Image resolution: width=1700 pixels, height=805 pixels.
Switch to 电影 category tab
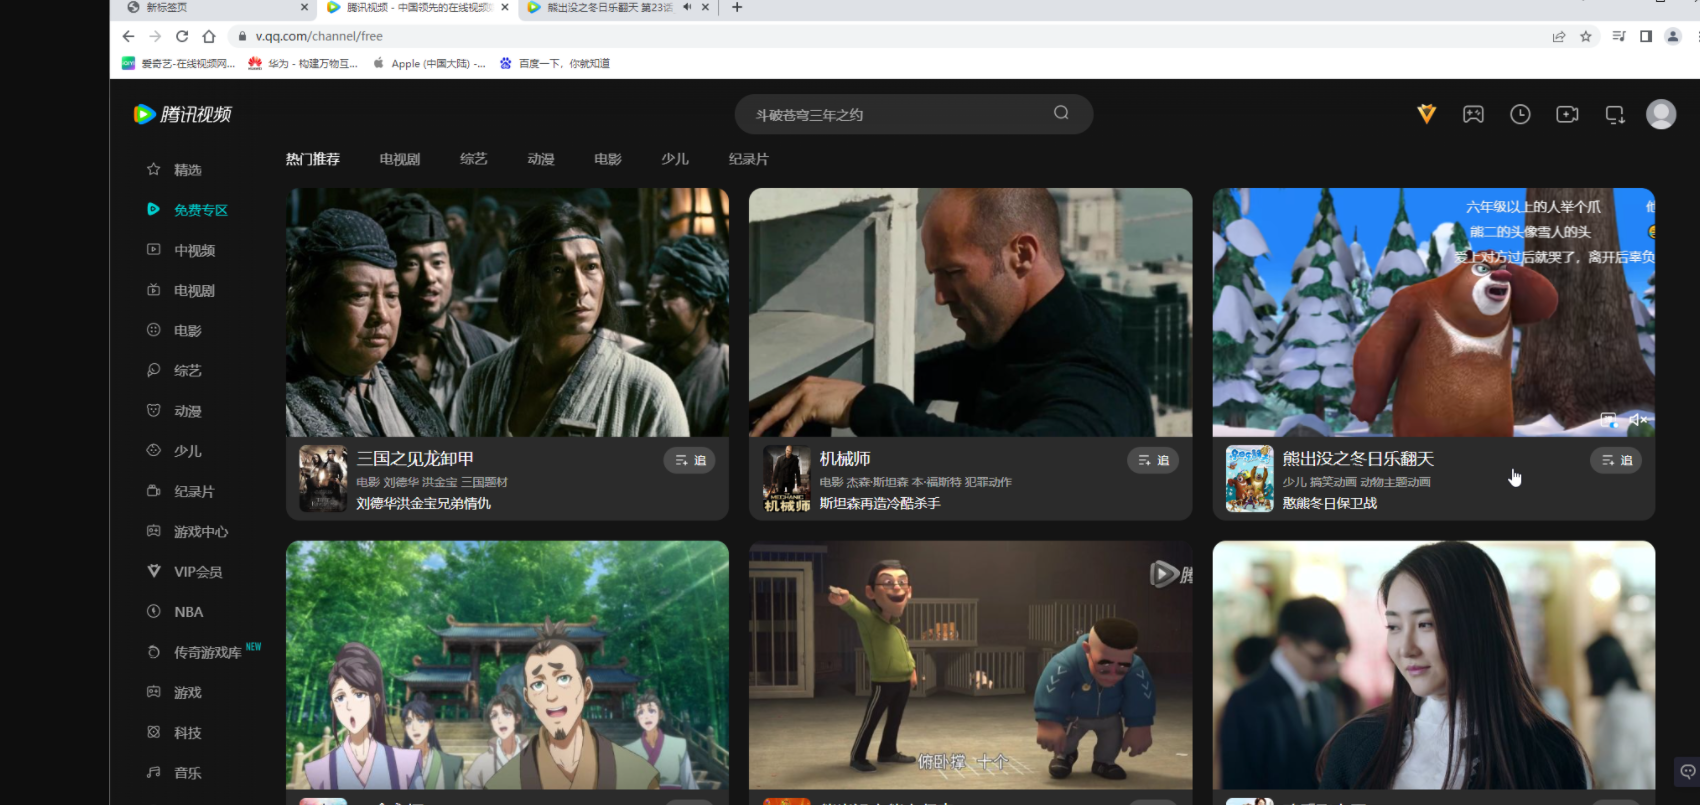pos(608,159)
